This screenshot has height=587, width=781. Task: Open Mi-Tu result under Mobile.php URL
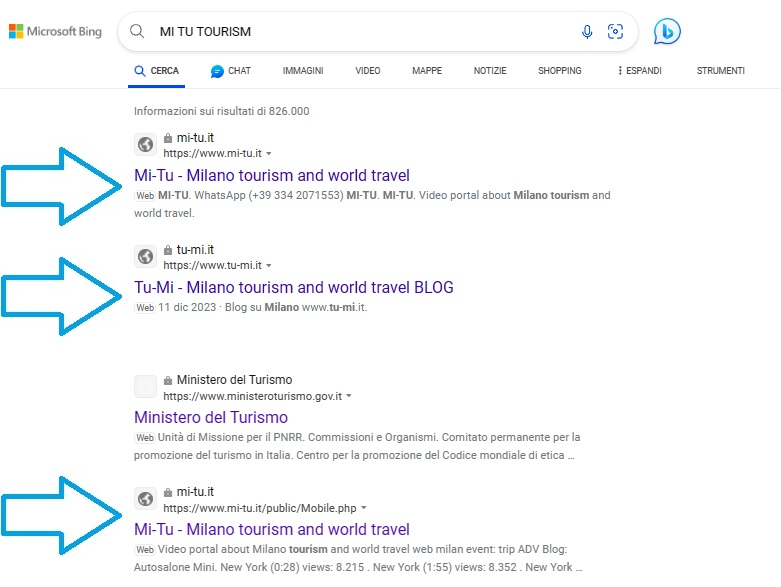(272, 529)
